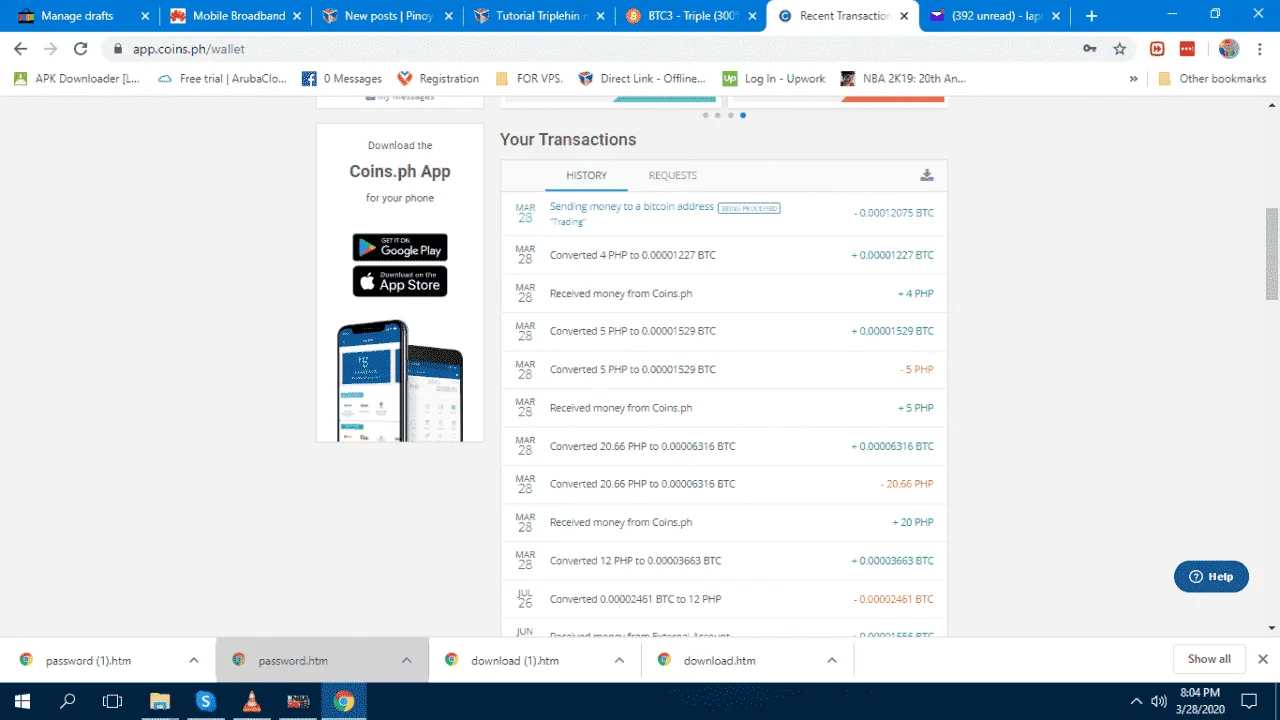Click the red extension icon beside the star
The image size is (1280, 720).
coord(1157,49)
